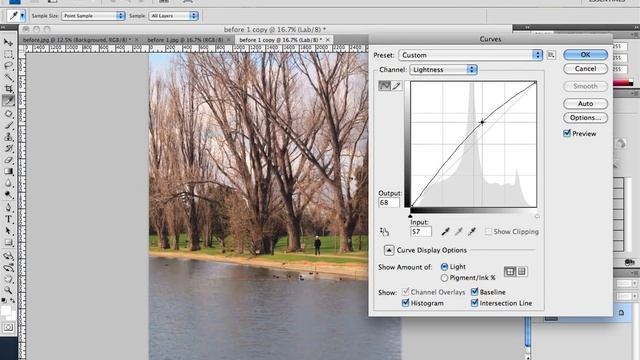The width and height of the screenshot is (640, 360).
Task: Open the eyedropper tool preset picker arrow
Action: point(22,16)
